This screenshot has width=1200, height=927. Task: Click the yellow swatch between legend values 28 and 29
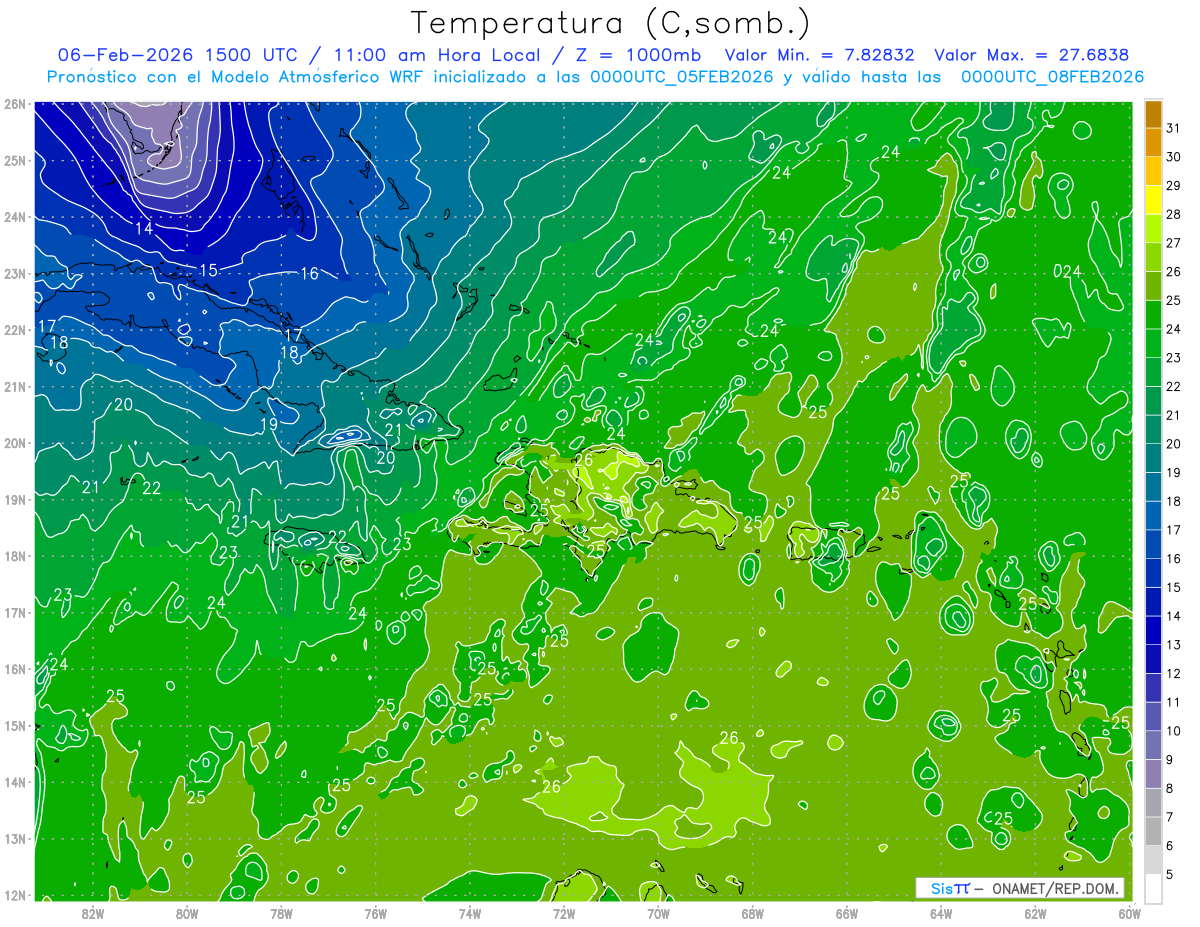tap(1153, 200)
